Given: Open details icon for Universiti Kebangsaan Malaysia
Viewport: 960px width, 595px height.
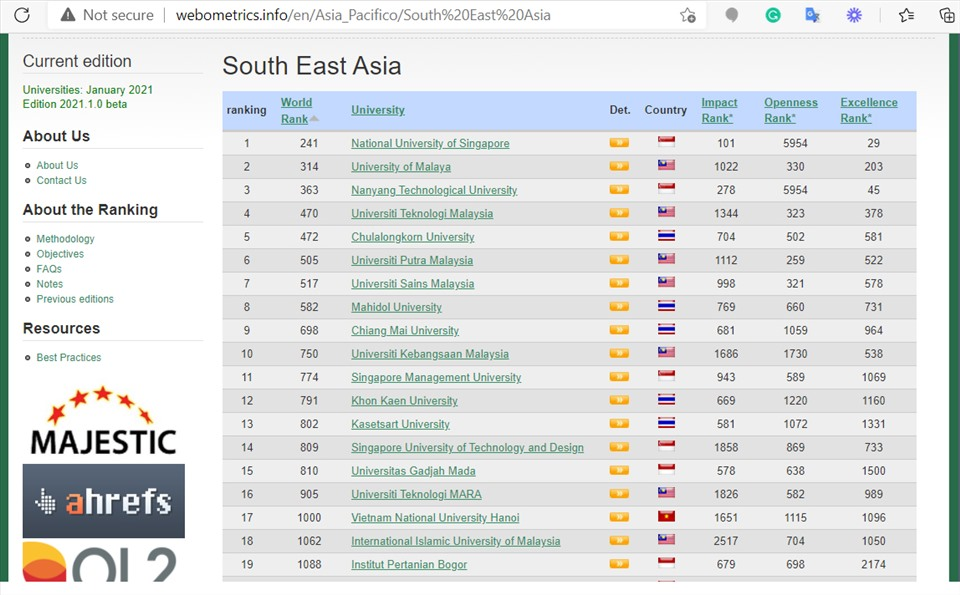Looking at the screenshot, I should point(619,353).
